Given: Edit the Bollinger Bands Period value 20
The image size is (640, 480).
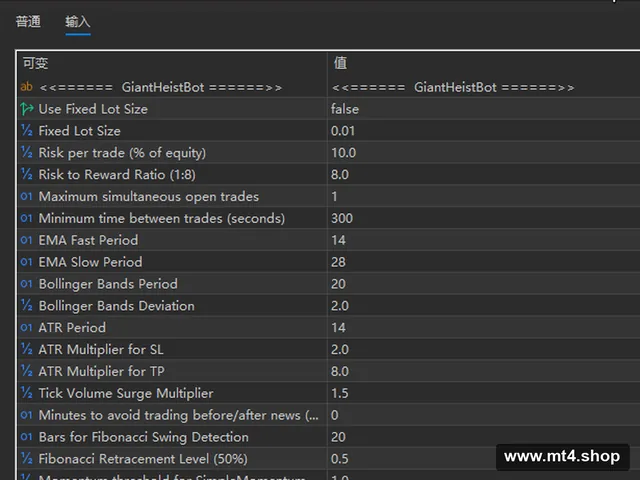Looking at the screenshot, I should (338, 284).
